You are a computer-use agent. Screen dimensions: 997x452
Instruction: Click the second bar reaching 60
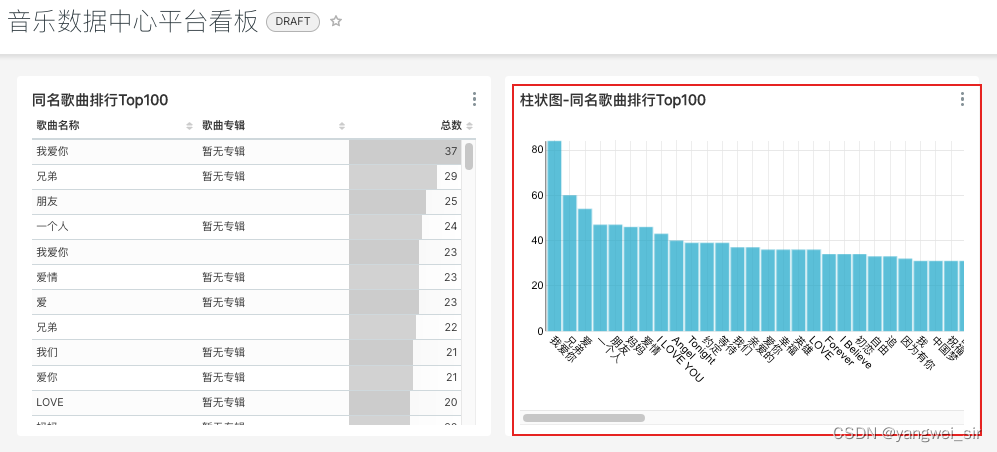570,263
